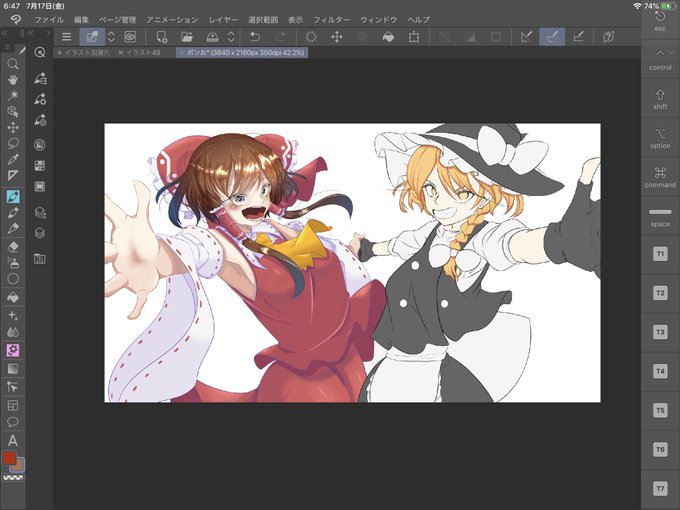The image size is (680, 510).
Task: Select the Fill bucket tool in left toolbar
Action: click(13, 298)
